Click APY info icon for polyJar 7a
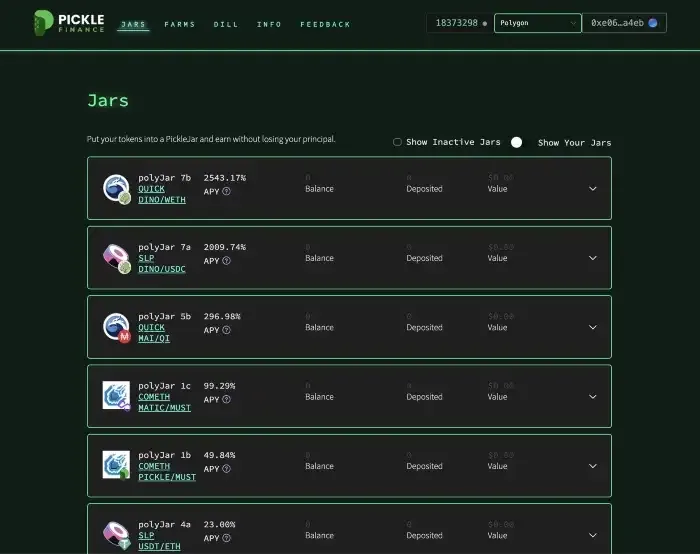The height and width of the screenshot is (554, 700). tap(226, 261)
